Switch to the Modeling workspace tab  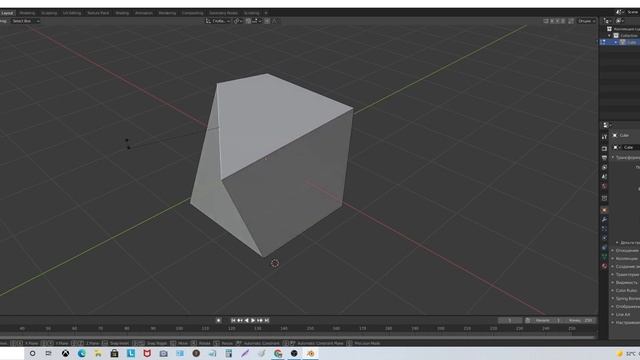coord(27,13)
